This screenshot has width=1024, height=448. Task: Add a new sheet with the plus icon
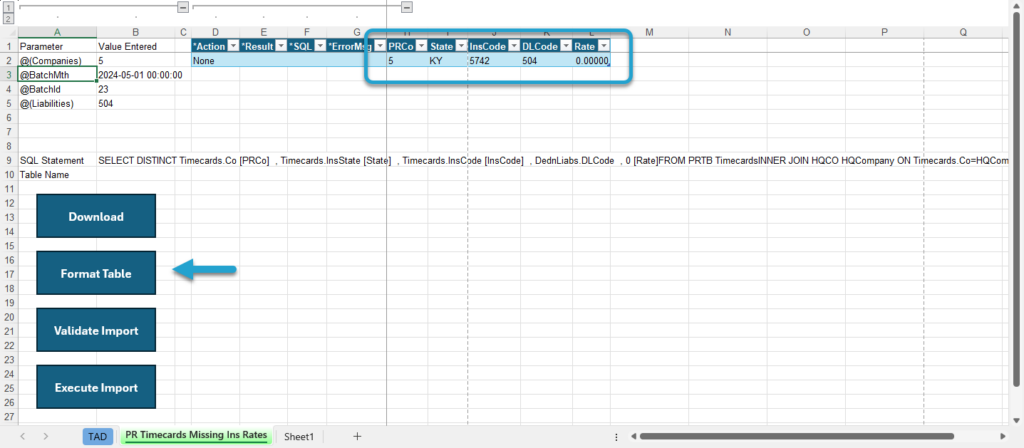357,436
